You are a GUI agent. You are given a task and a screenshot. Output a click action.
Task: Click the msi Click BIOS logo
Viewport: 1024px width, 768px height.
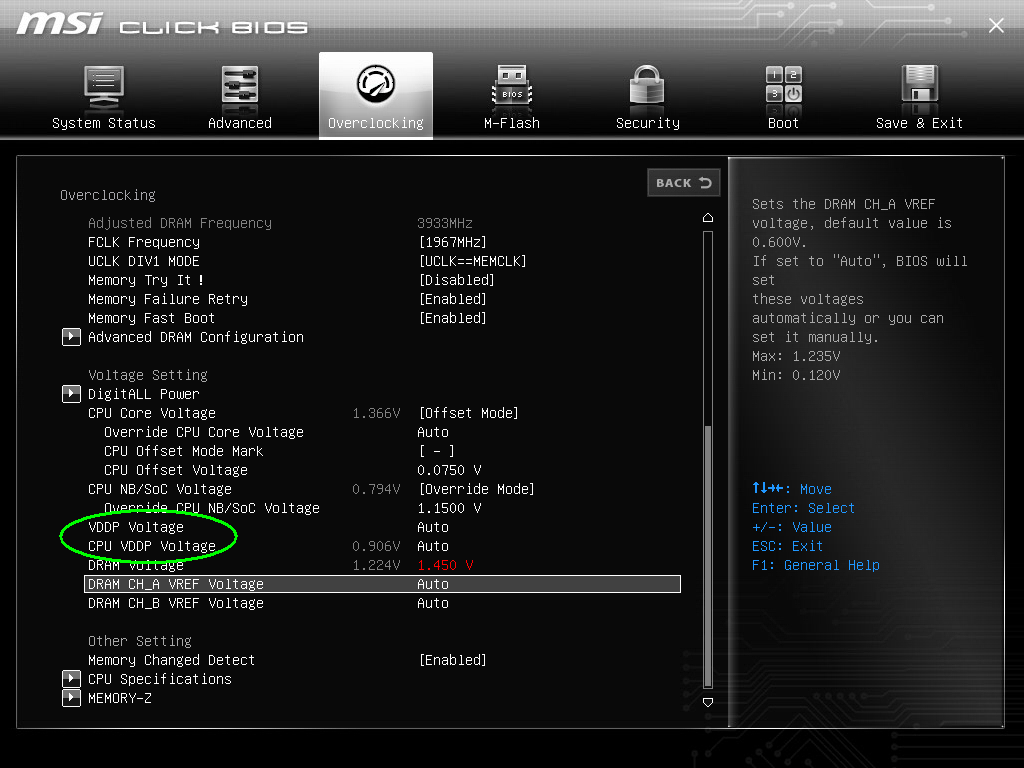(162, 24)
